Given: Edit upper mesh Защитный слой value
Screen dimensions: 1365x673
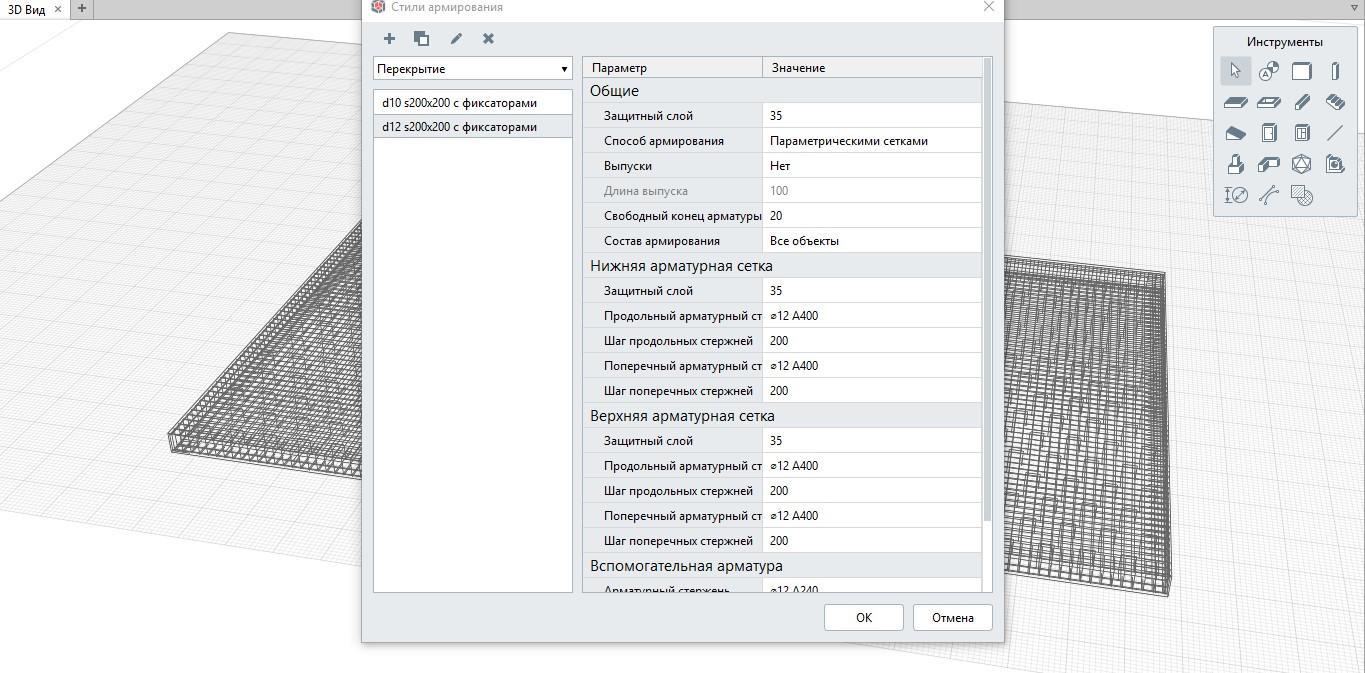Looking at the screenshot, I should pyautogui.click(x=872, y=441).
